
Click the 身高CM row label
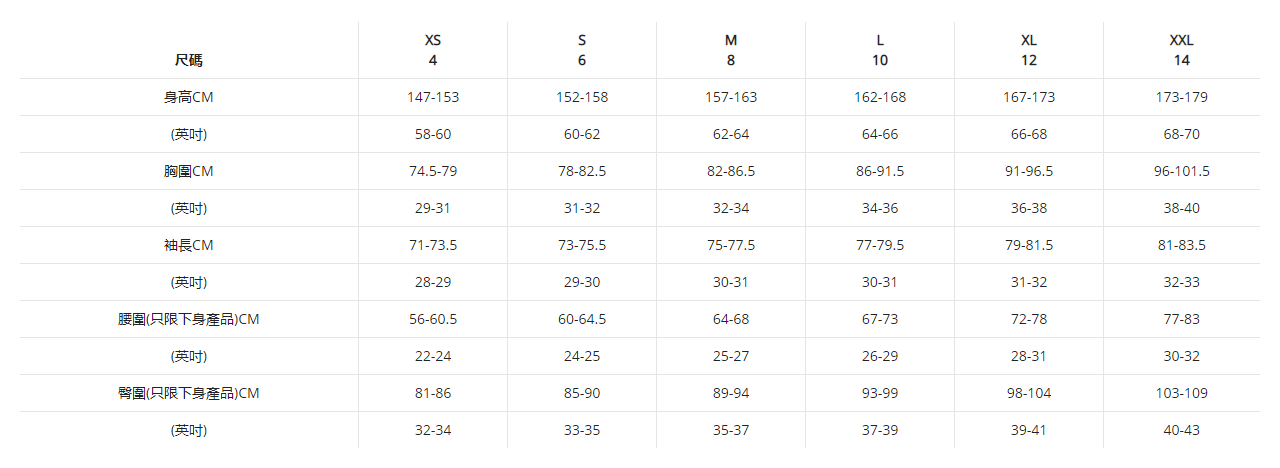pos(188,97)
